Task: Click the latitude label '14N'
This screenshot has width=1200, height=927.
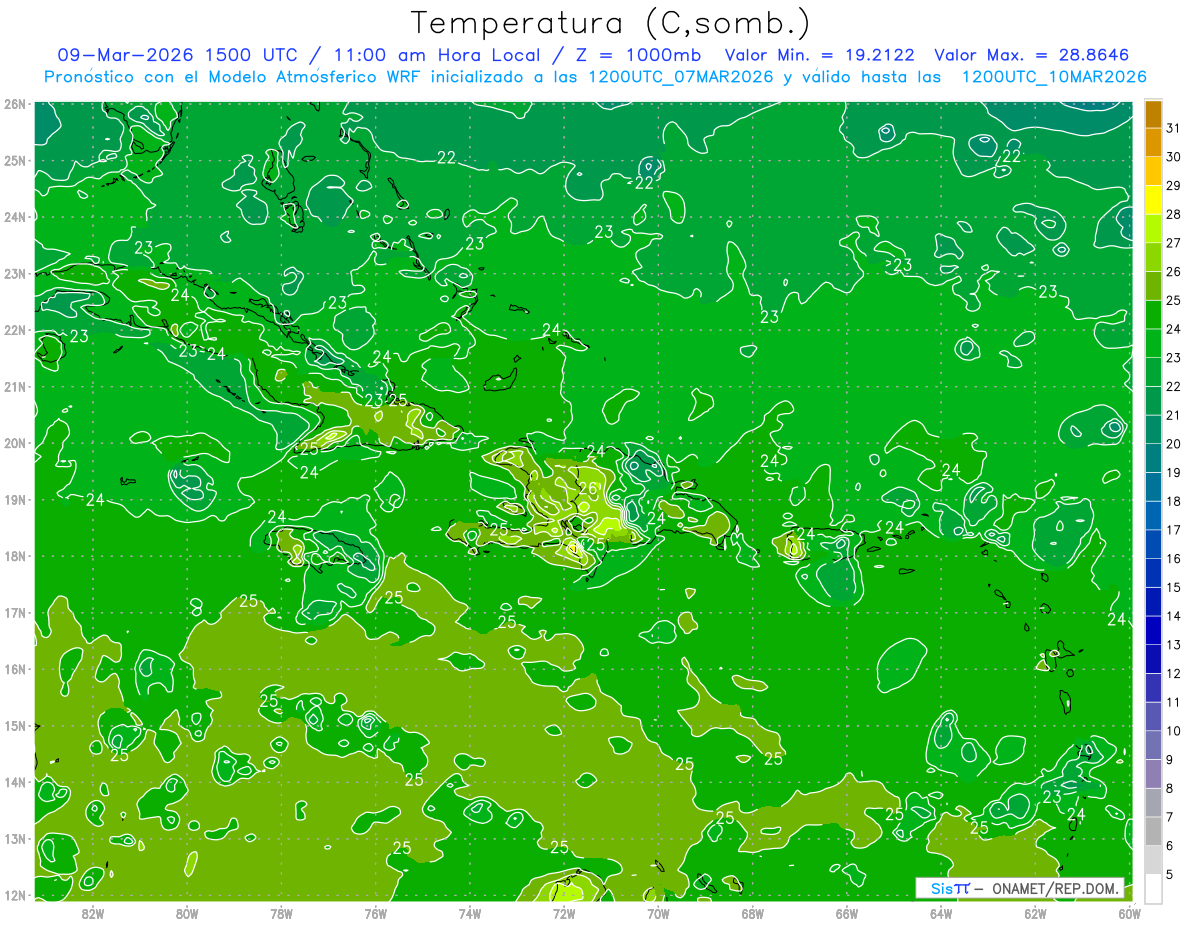Action: [15, 782]
